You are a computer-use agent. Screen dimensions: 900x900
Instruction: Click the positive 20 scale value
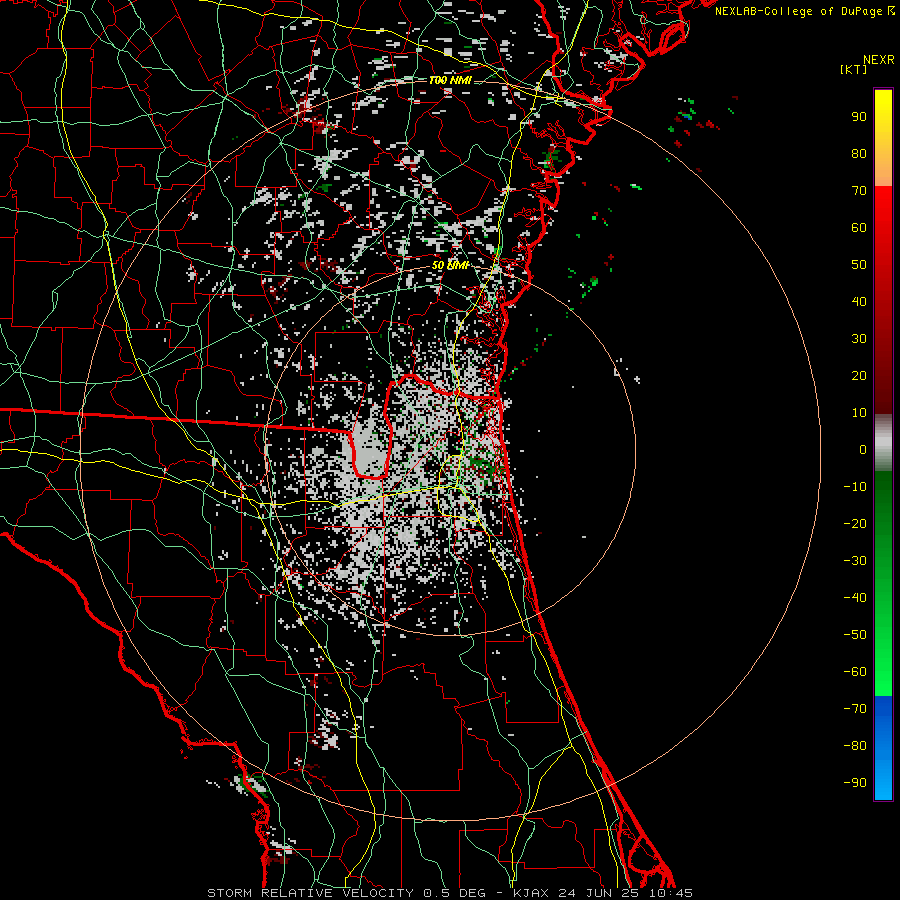(x=859, y=376)
